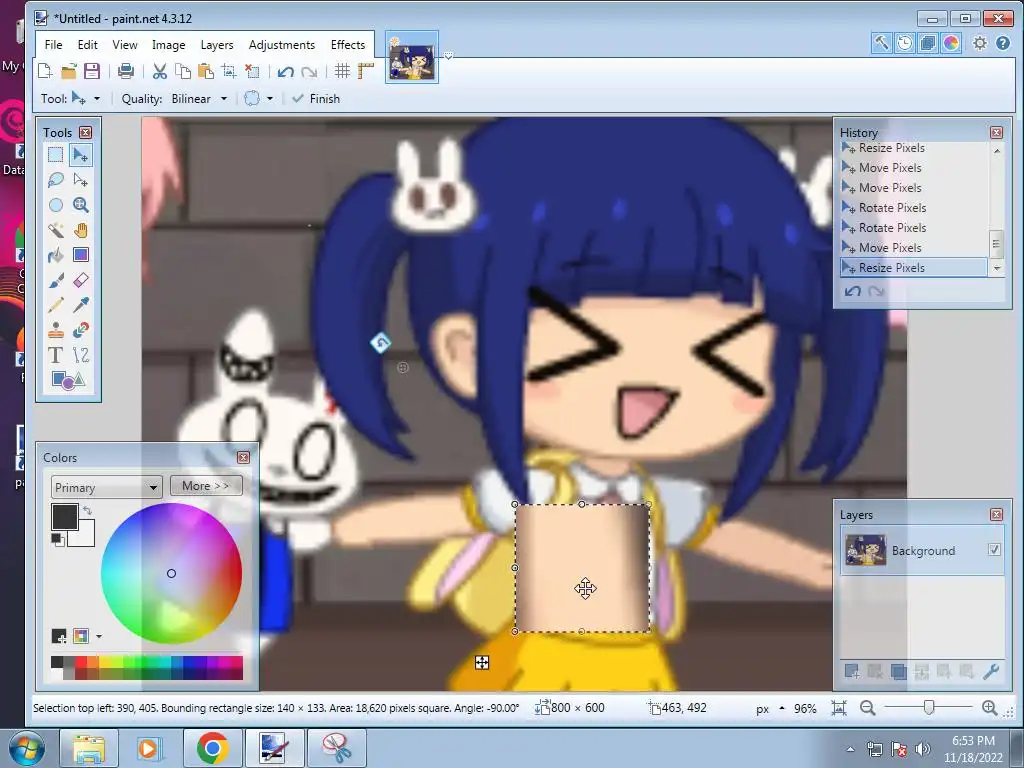Viewport: 1024px width, 768px height.
Task: Reset colors to black and white
Action: tap(57, 540)
